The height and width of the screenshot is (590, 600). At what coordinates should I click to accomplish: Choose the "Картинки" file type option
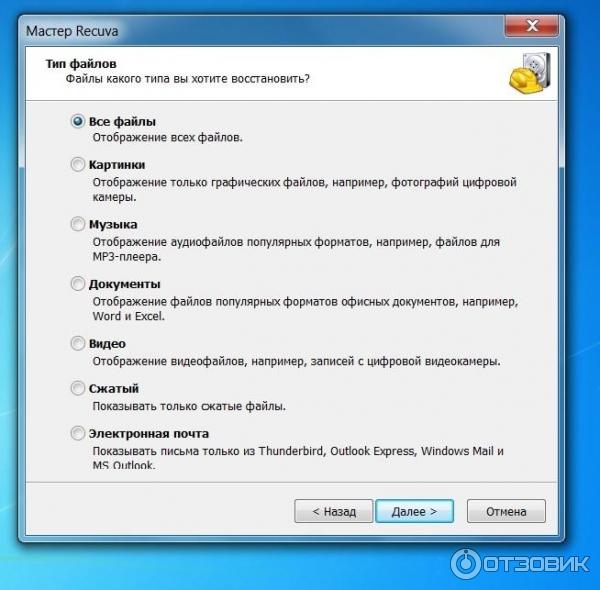[x=78, y=165]
